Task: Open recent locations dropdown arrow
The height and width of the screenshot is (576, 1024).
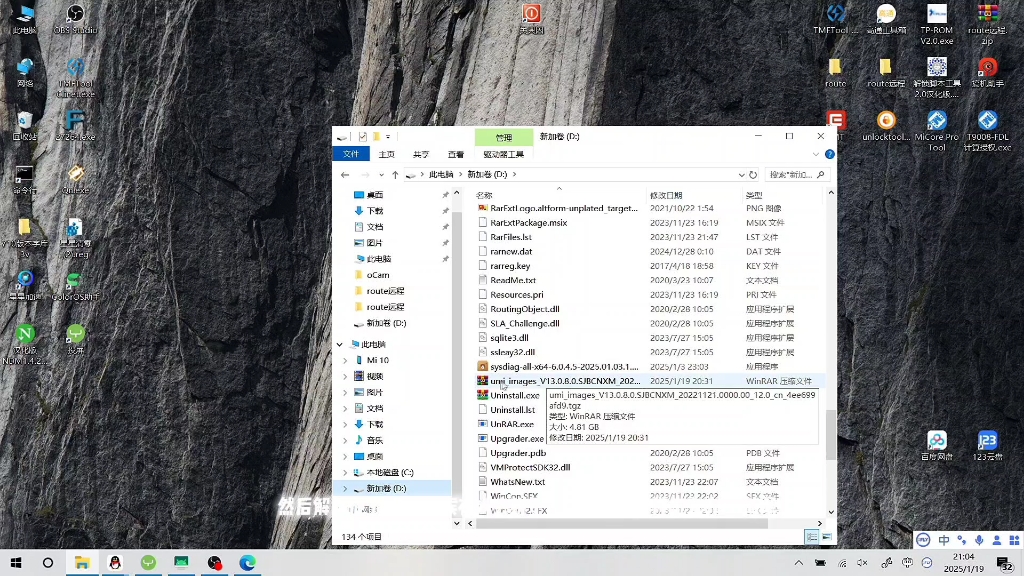Action: pos(382,174)
